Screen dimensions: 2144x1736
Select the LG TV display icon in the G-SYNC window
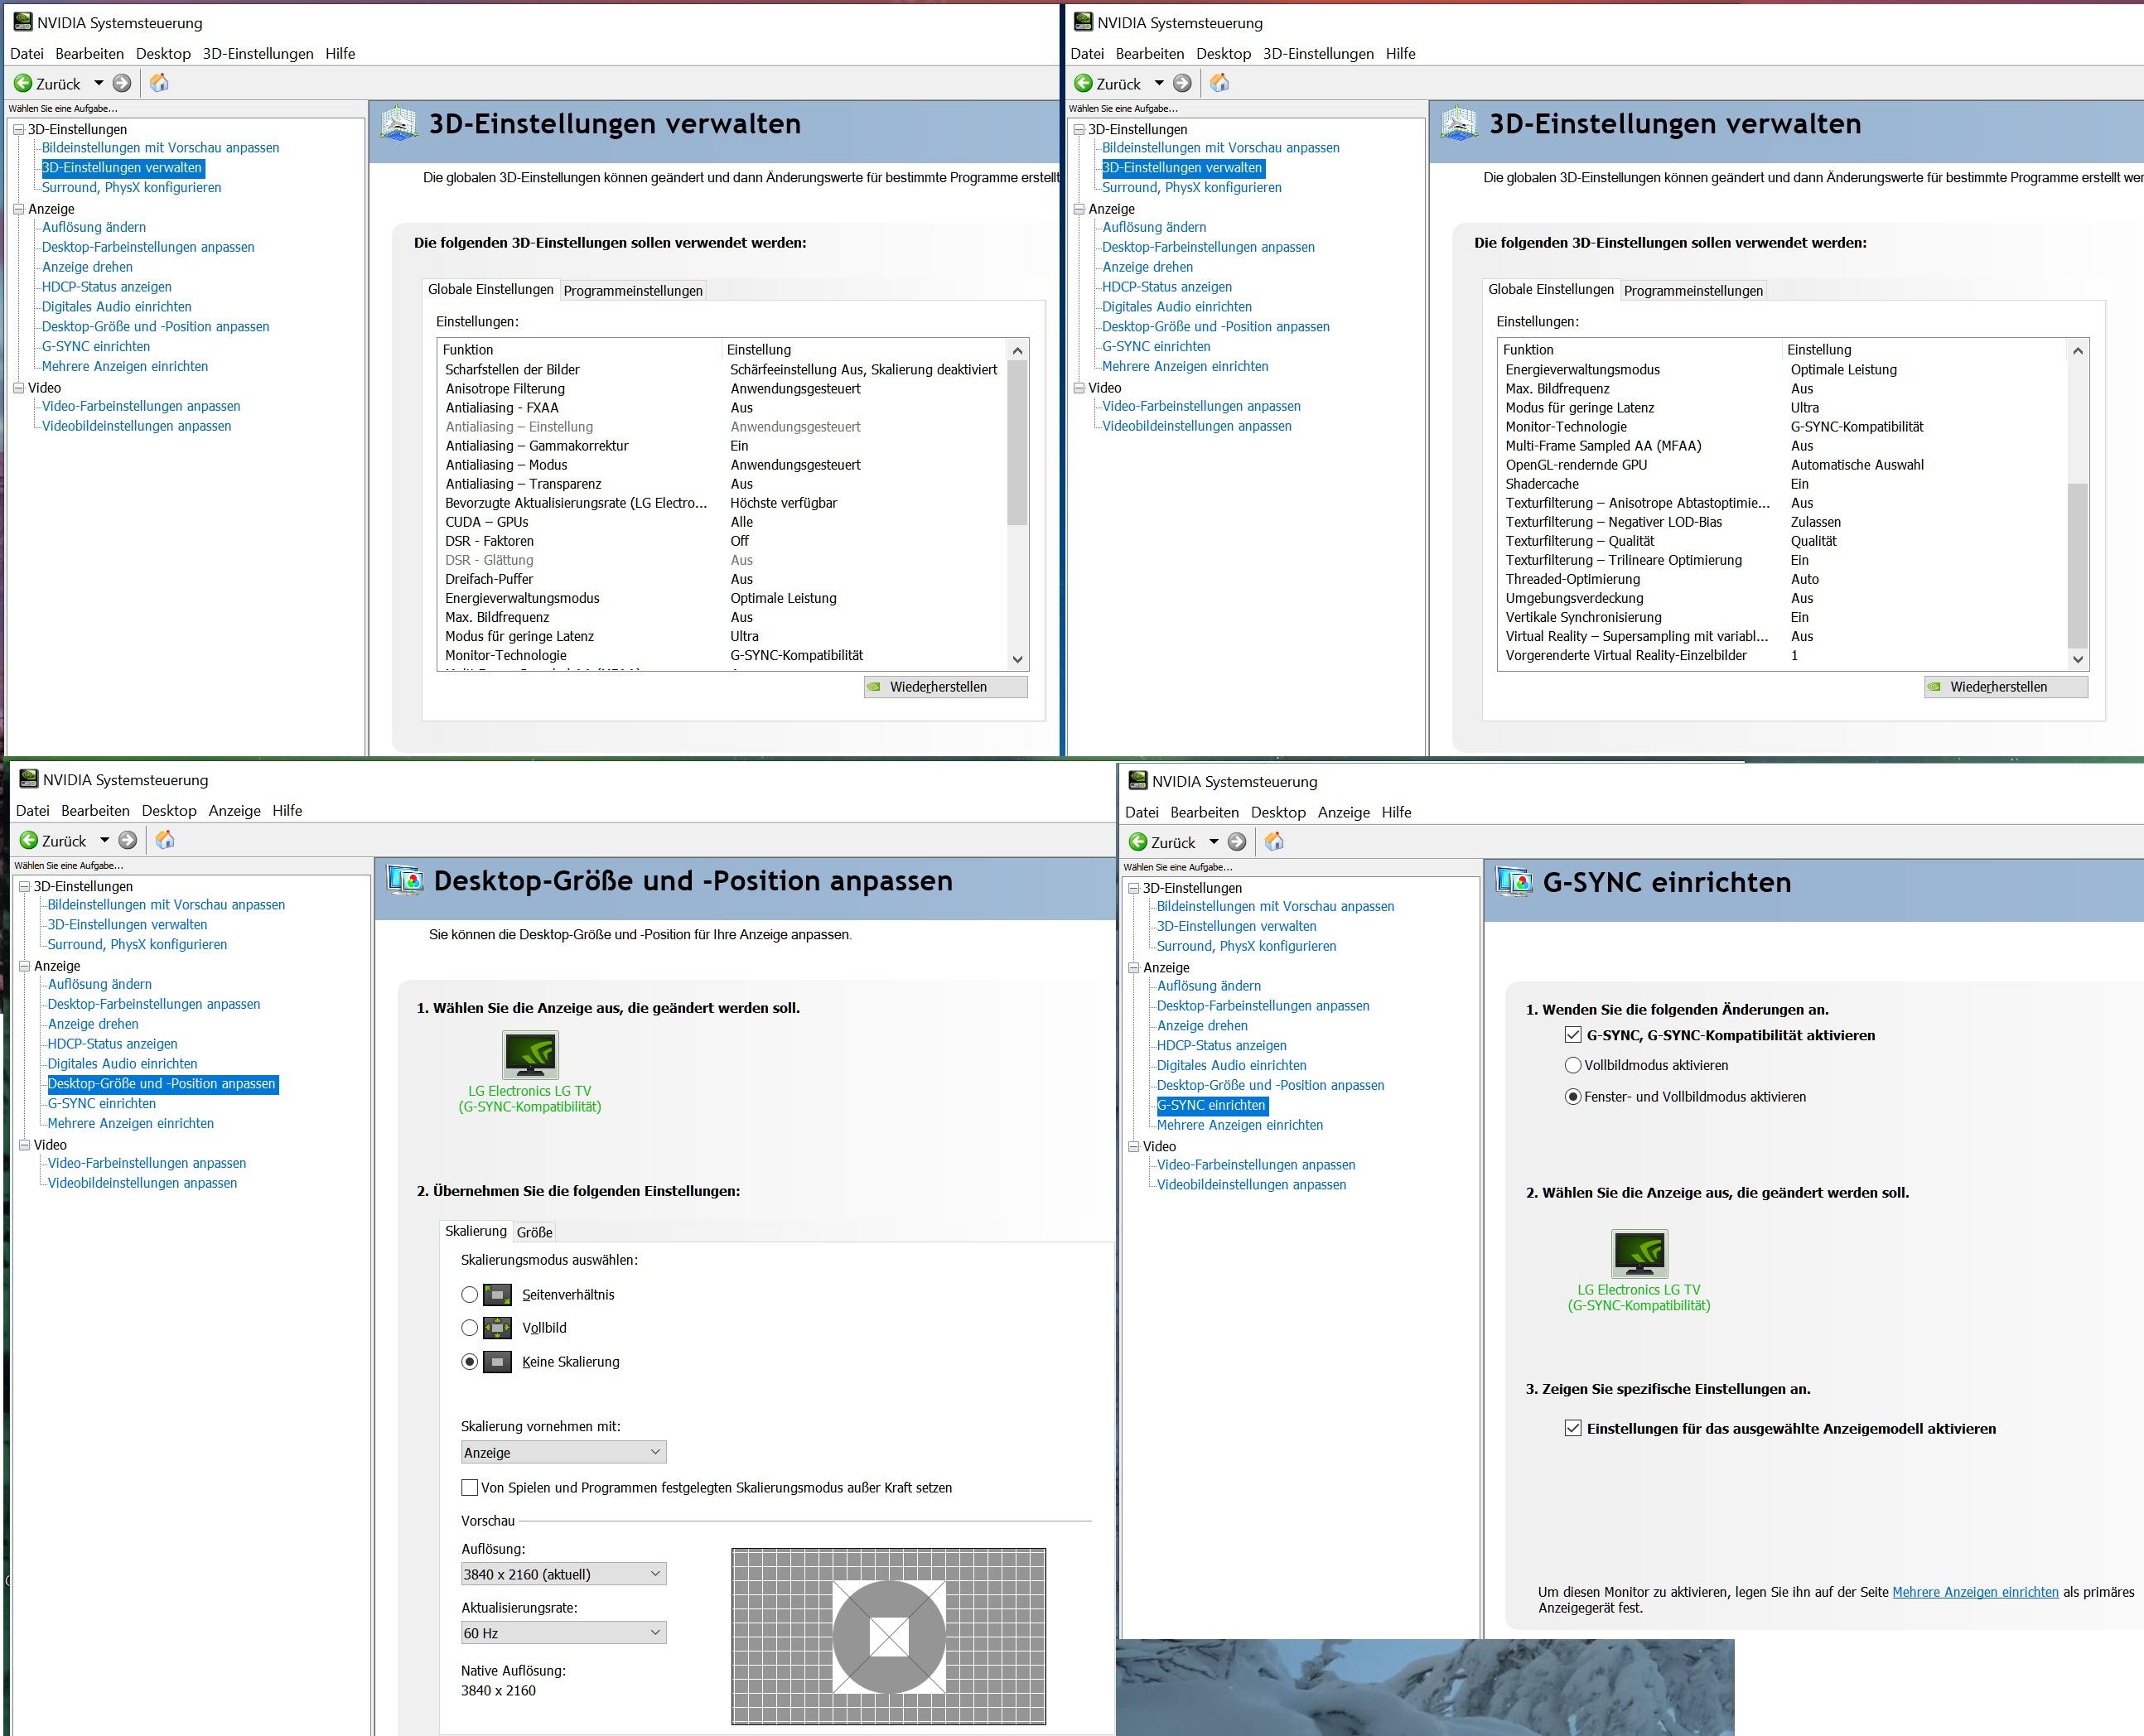1640,1253
